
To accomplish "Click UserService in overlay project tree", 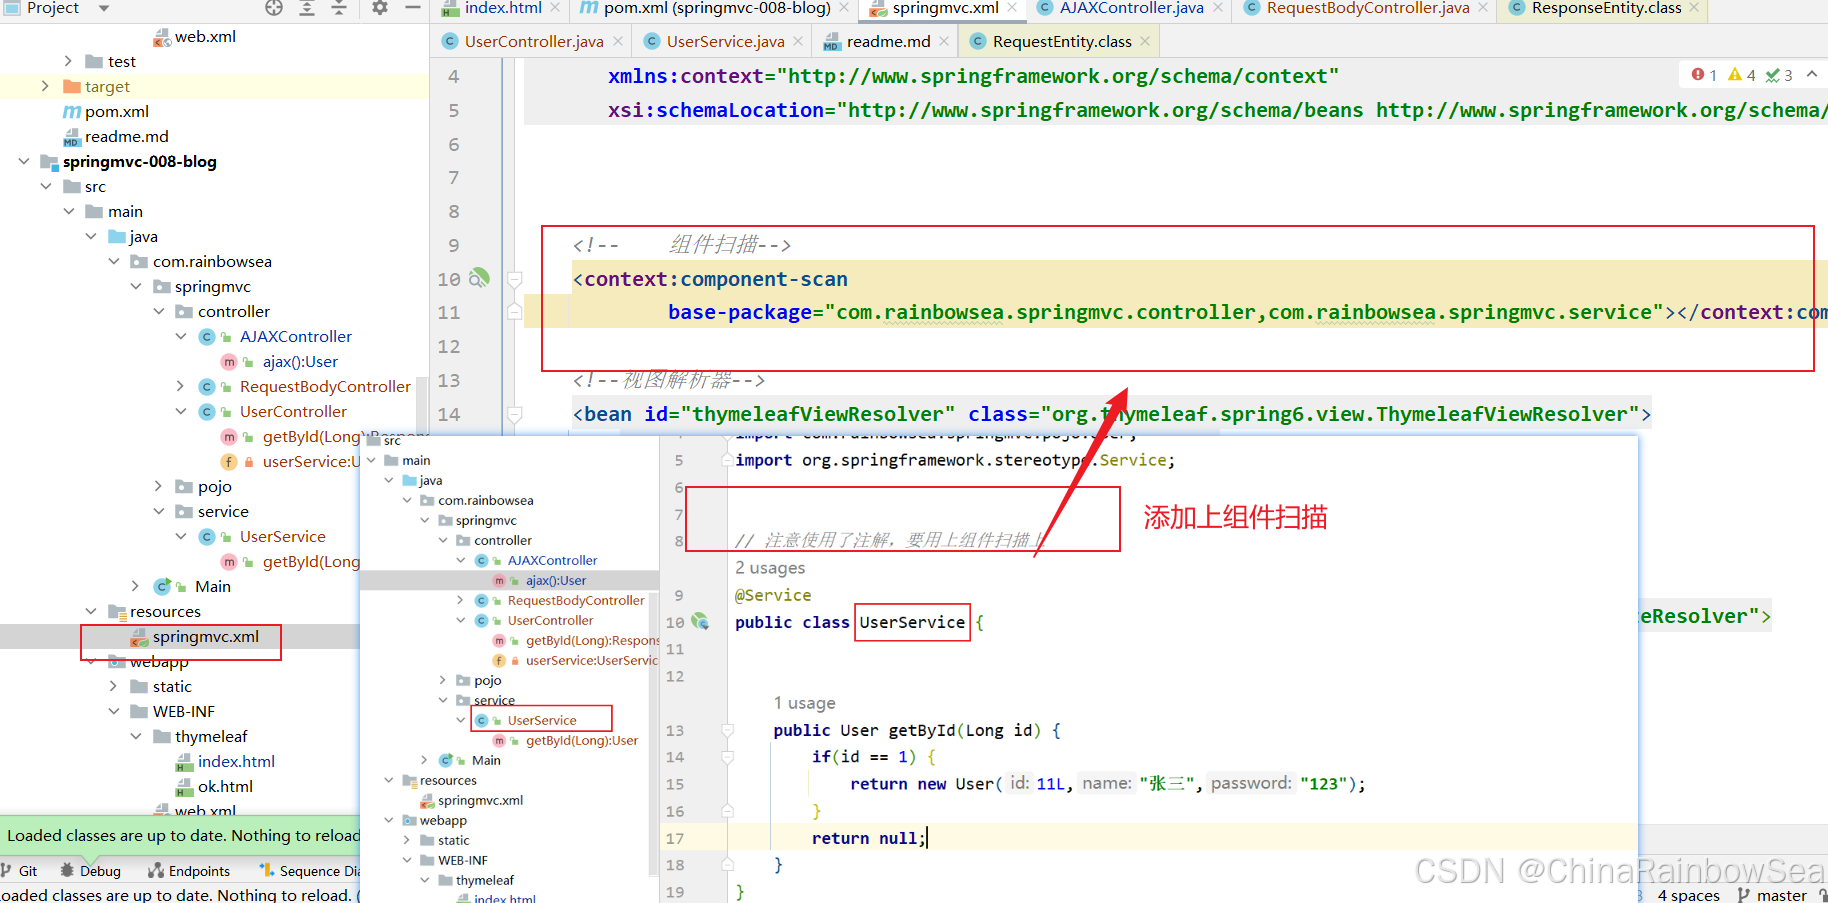I will pyautogui.click(x=541, y=720).
